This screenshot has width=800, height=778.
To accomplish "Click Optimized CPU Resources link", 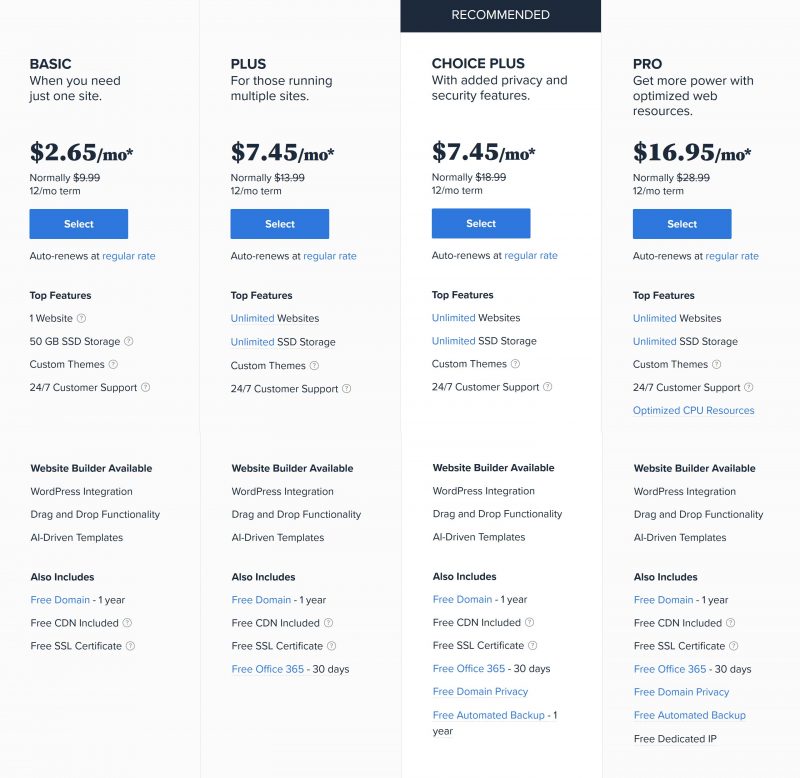I will click(x=693, y=411).
